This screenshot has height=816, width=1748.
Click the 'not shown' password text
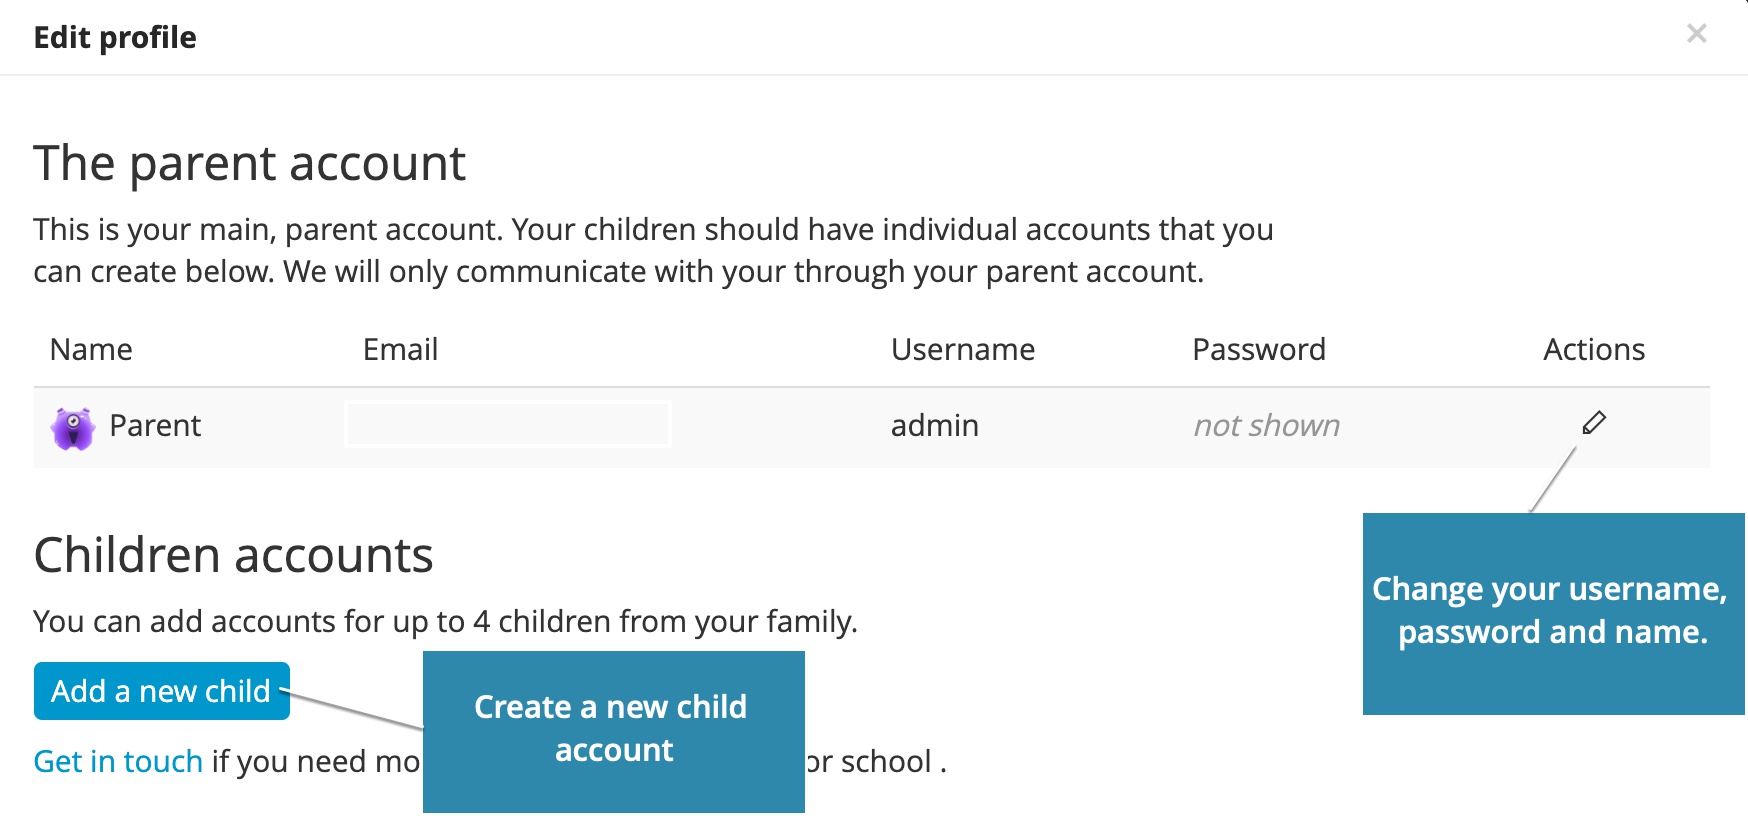click(x=1266, y=426)
